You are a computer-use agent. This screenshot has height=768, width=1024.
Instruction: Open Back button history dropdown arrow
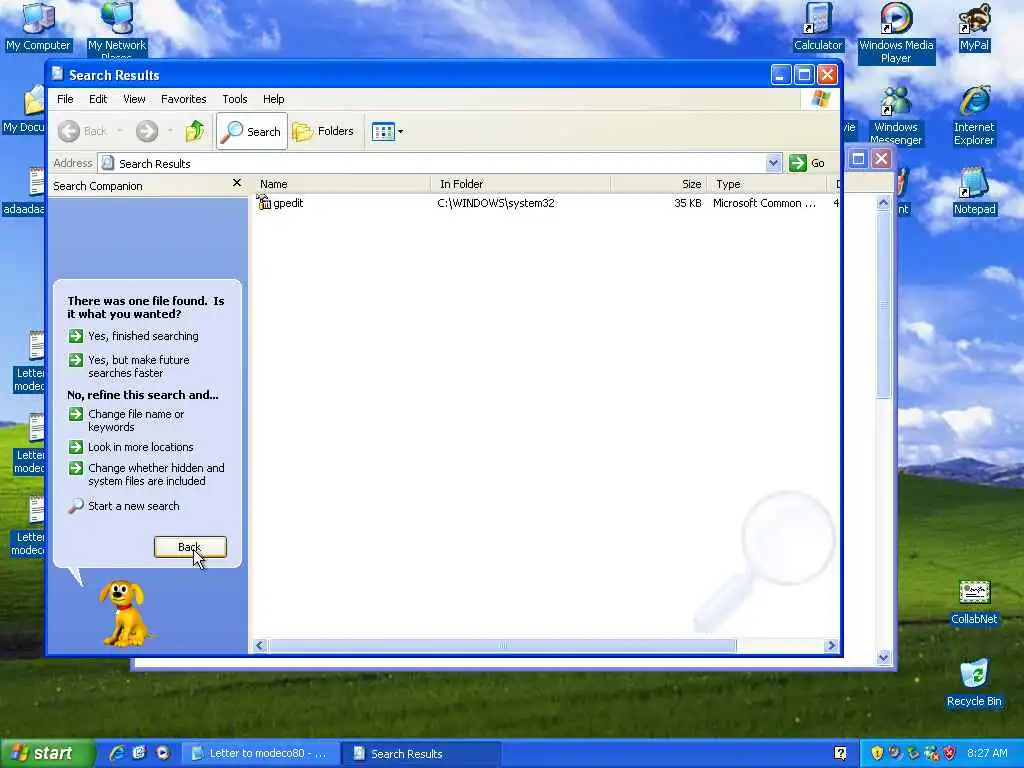(120, 131)
